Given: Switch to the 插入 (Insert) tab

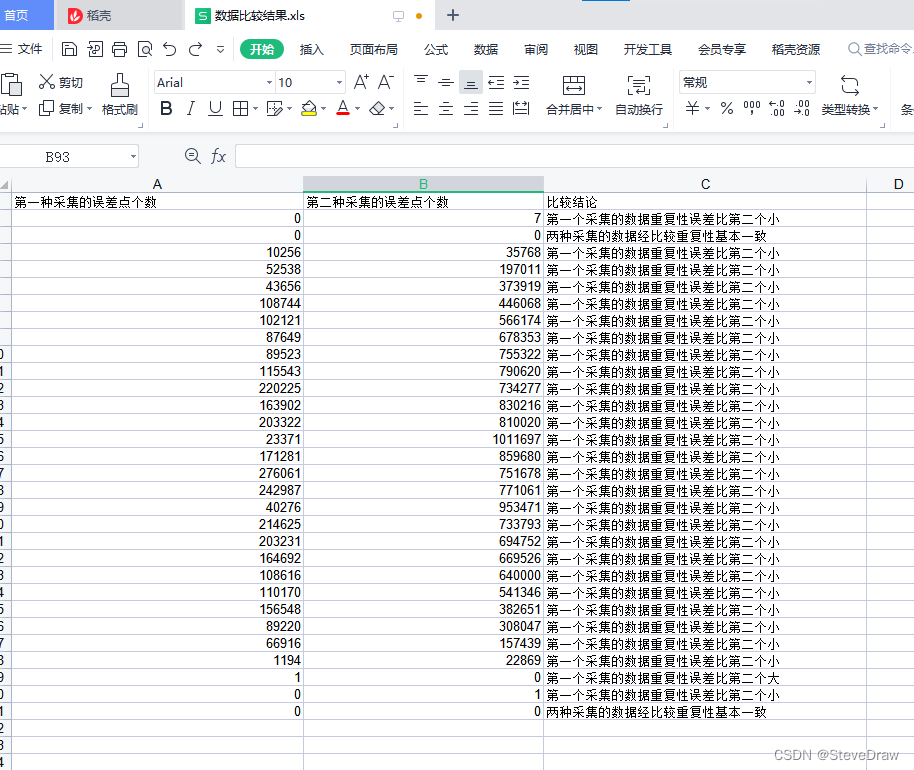Looking at the screenshot, I should coord(311,50).
